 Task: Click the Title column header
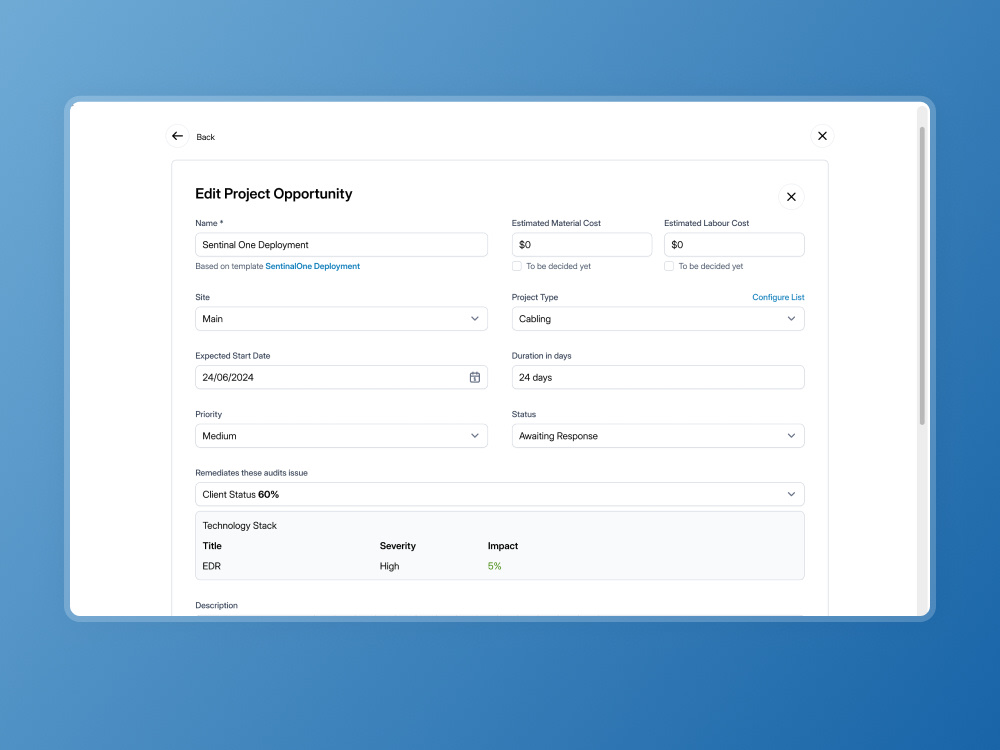point(212,546)
